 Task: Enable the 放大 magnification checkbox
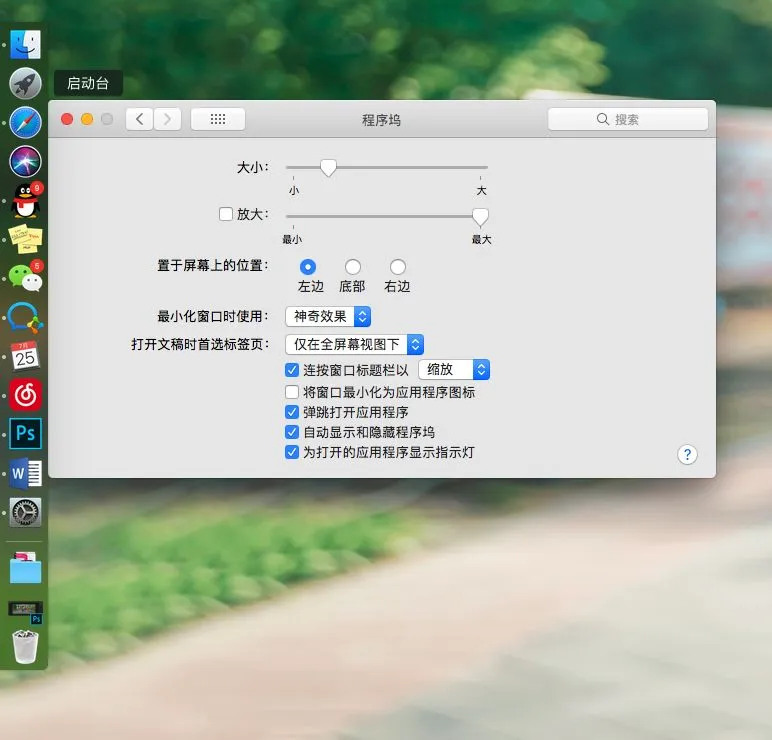click(225, 214)
